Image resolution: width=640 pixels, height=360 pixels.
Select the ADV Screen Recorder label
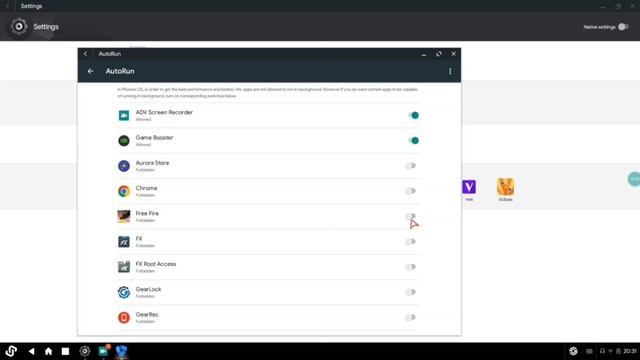pos(164,112)
